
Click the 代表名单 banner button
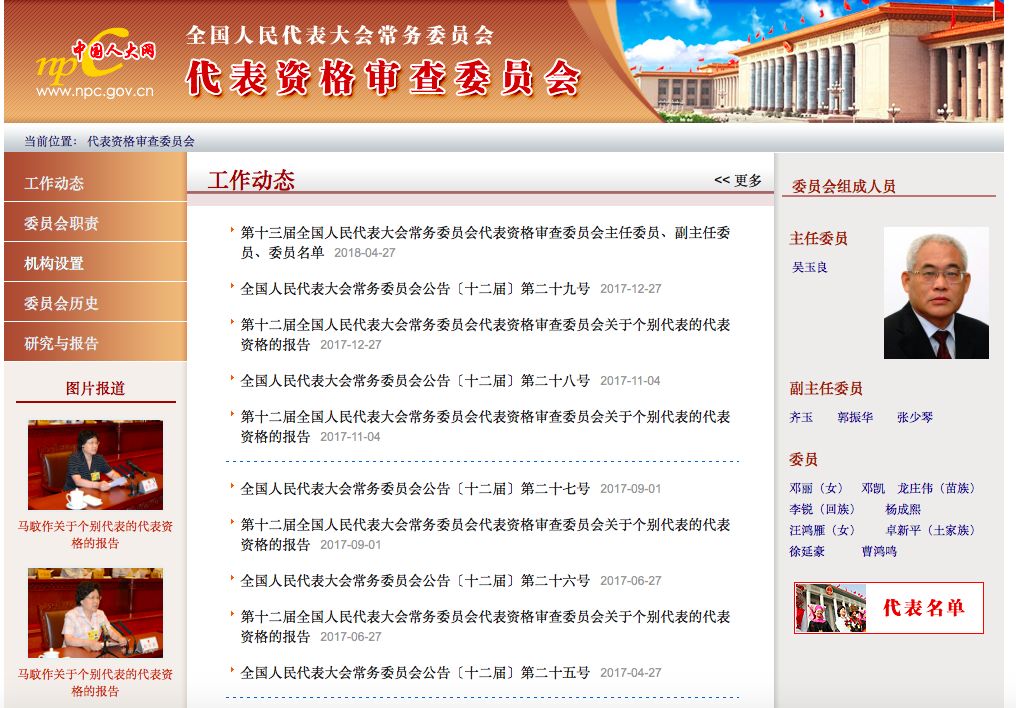[x=888, y=608]
